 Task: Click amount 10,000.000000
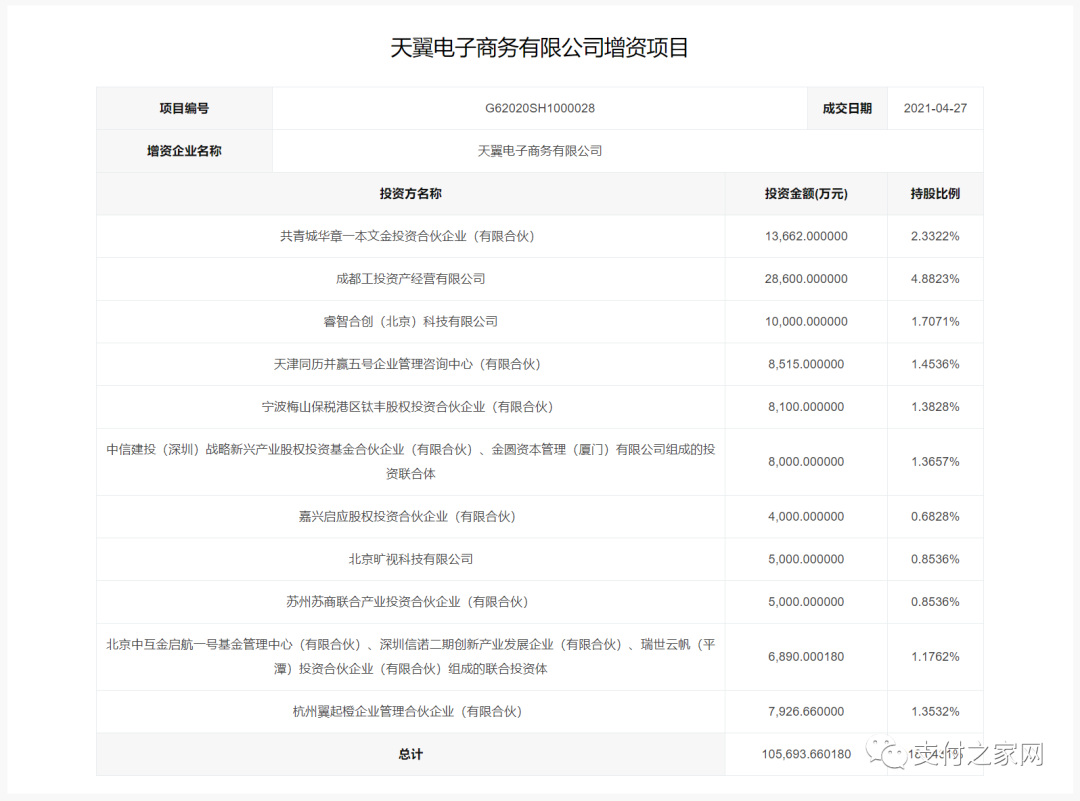806,322
